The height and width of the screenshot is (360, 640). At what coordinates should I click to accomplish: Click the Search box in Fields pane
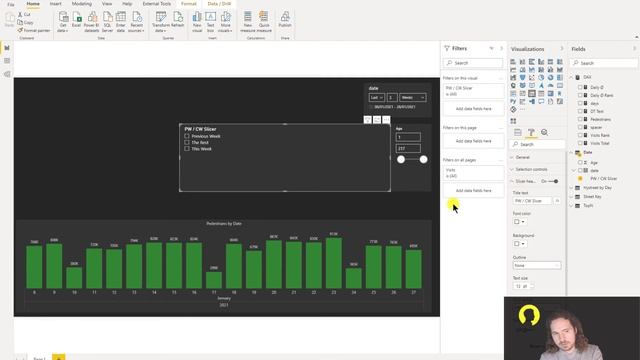[x=604, y=63]
